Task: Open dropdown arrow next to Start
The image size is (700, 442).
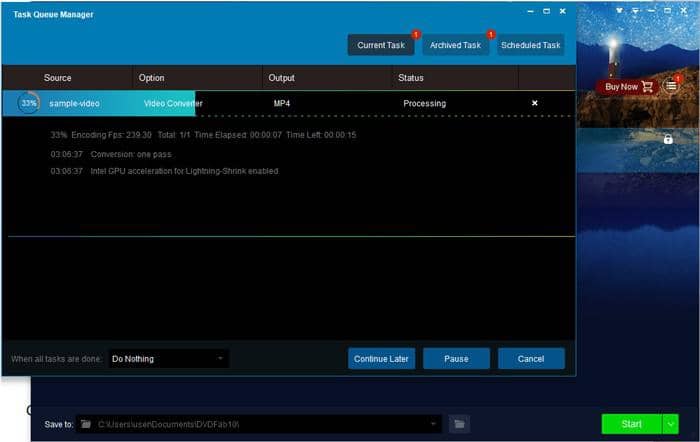Action: (670, 424)
